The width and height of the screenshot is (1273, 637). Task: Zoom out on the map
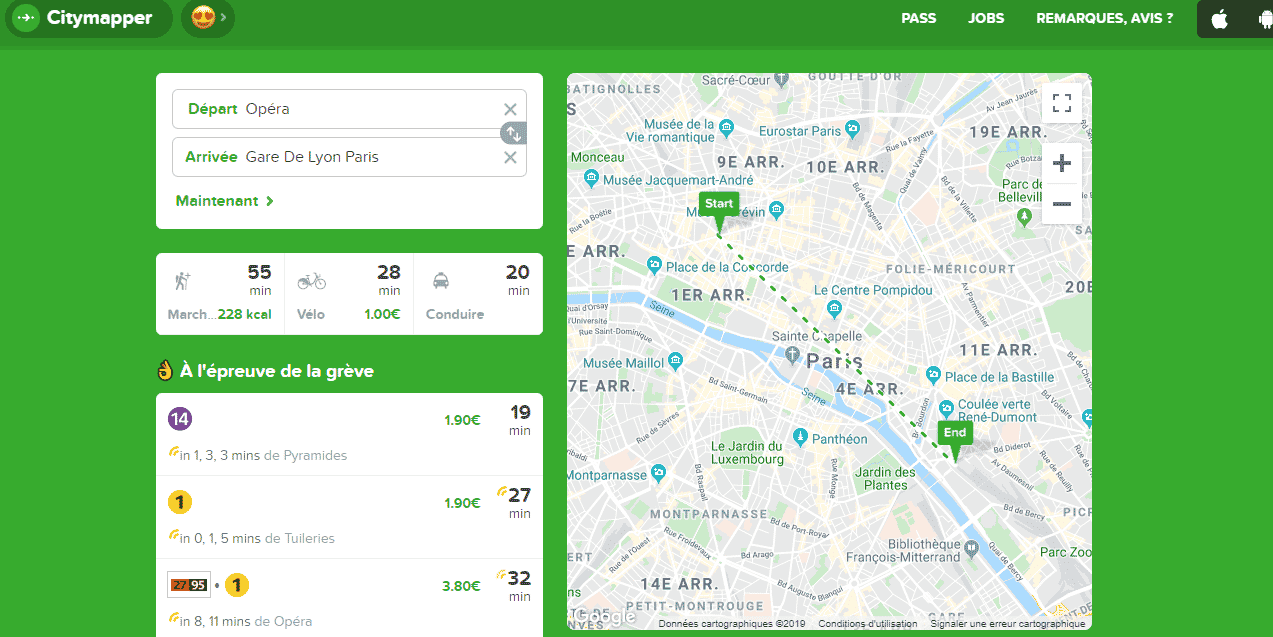tap(1062, 204)
